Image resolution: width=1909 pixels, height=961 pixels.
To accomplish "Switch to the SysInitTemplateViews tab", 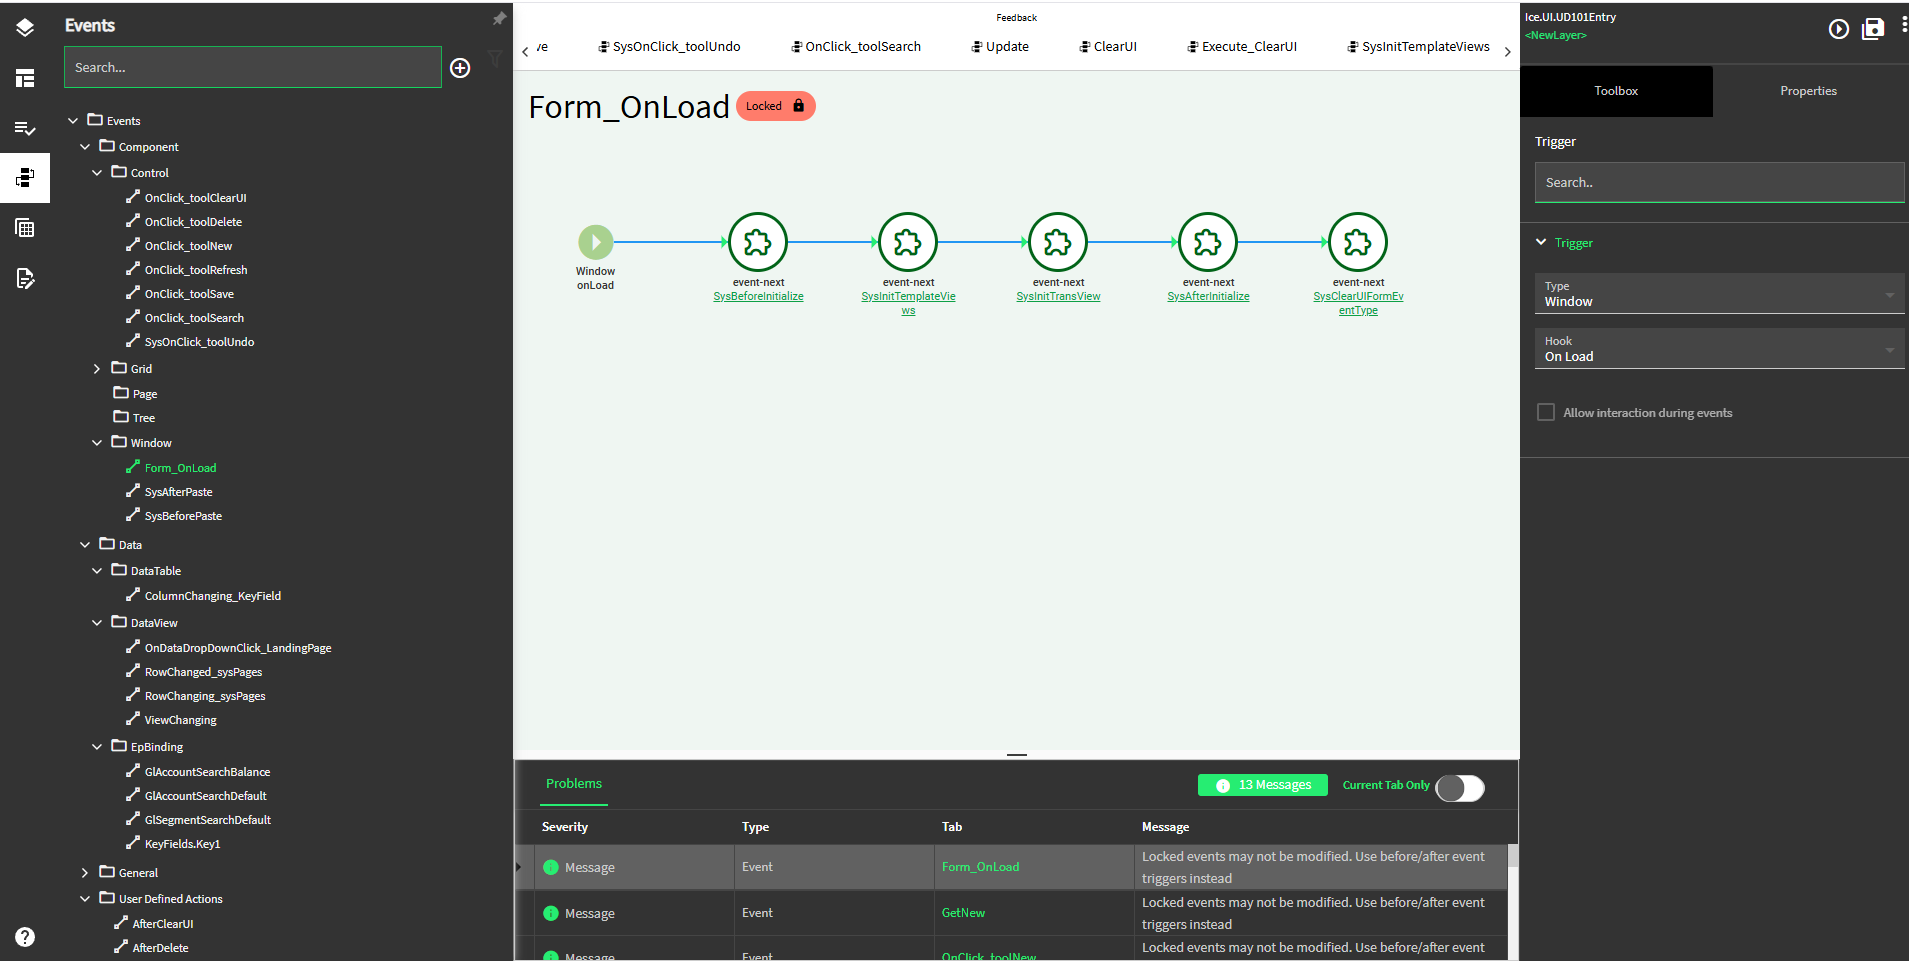I will [x=1418, y=47].
